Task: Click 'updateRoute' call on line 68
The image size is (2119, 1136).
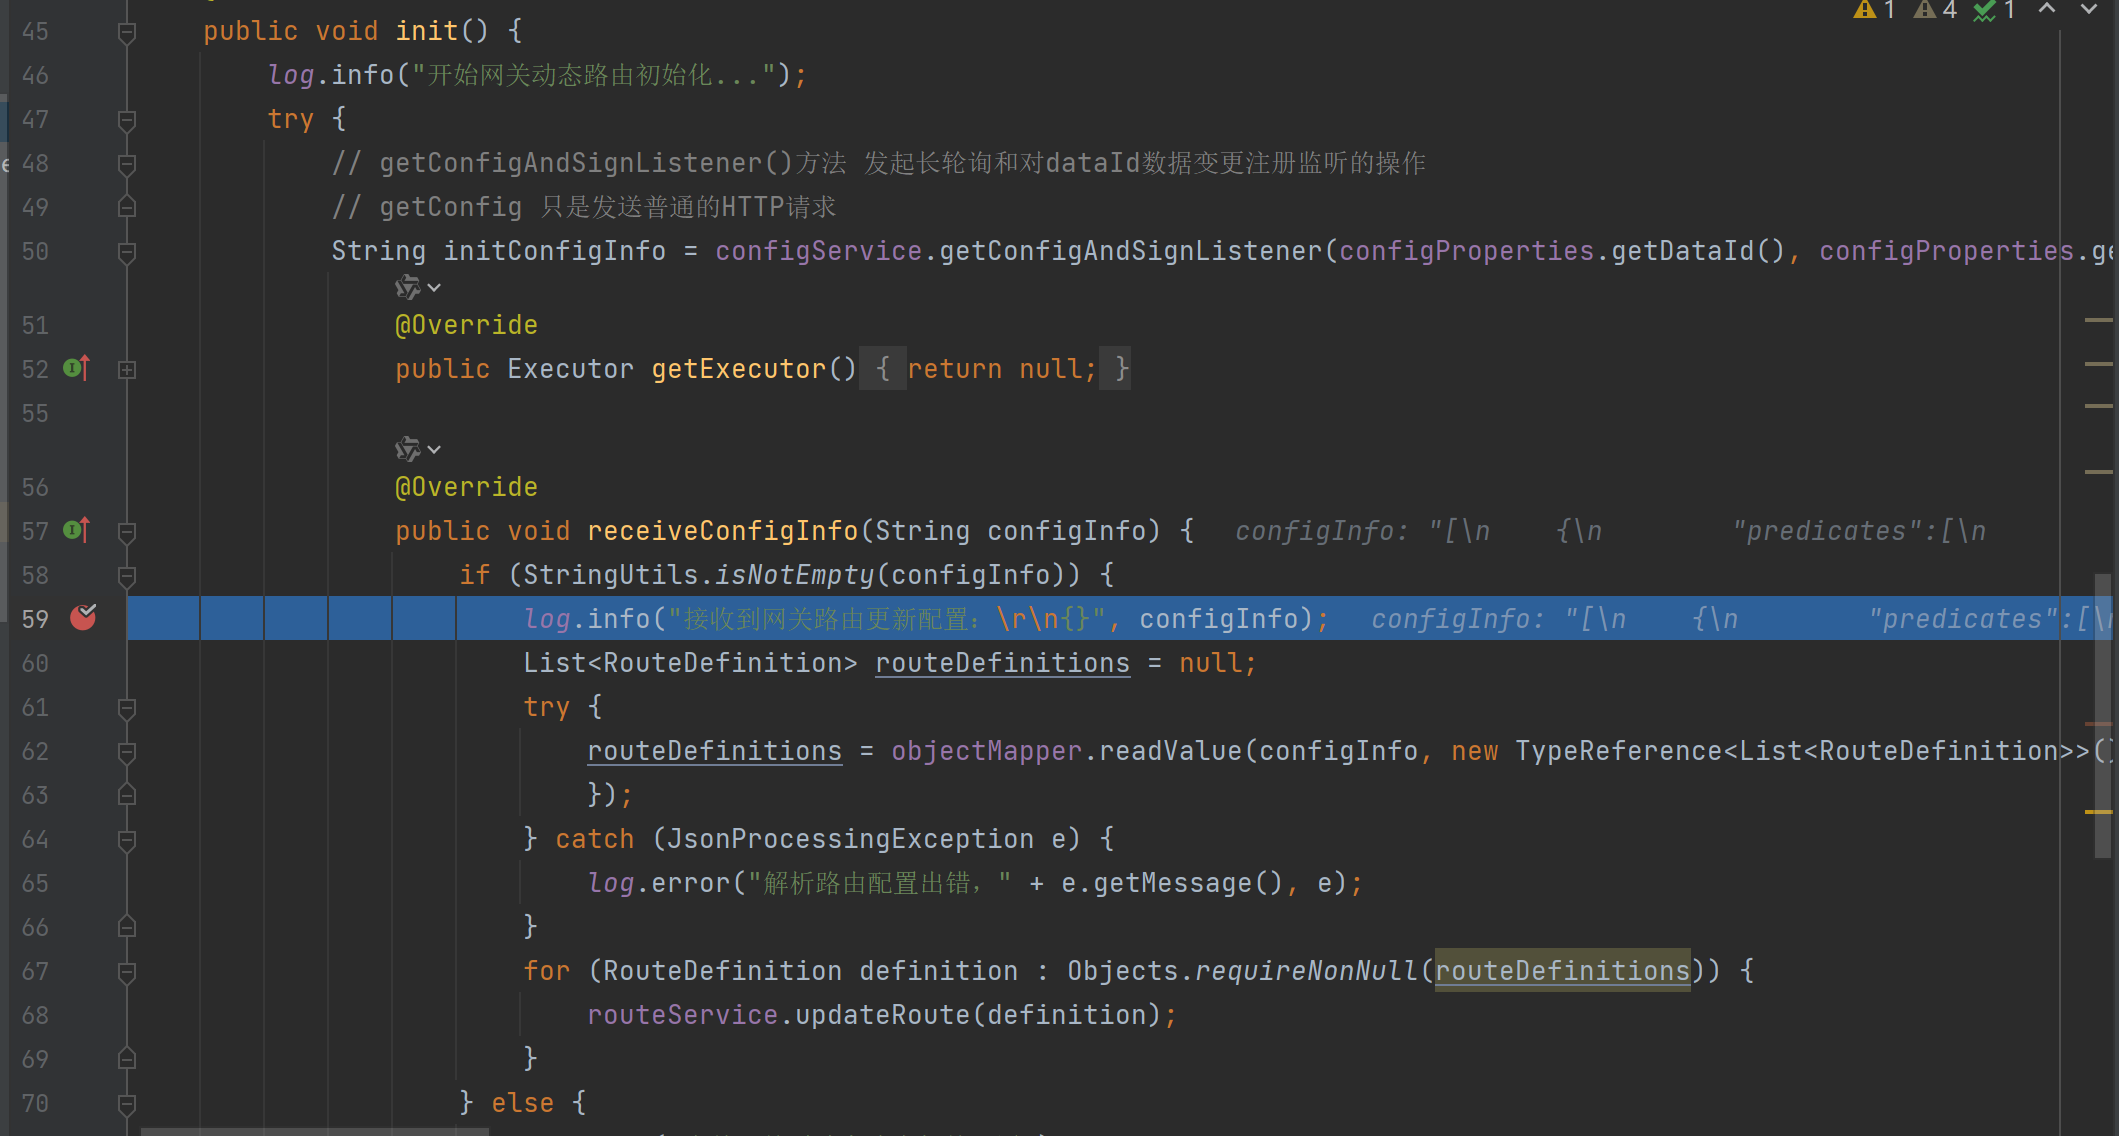Action: tap(883, 1014)
